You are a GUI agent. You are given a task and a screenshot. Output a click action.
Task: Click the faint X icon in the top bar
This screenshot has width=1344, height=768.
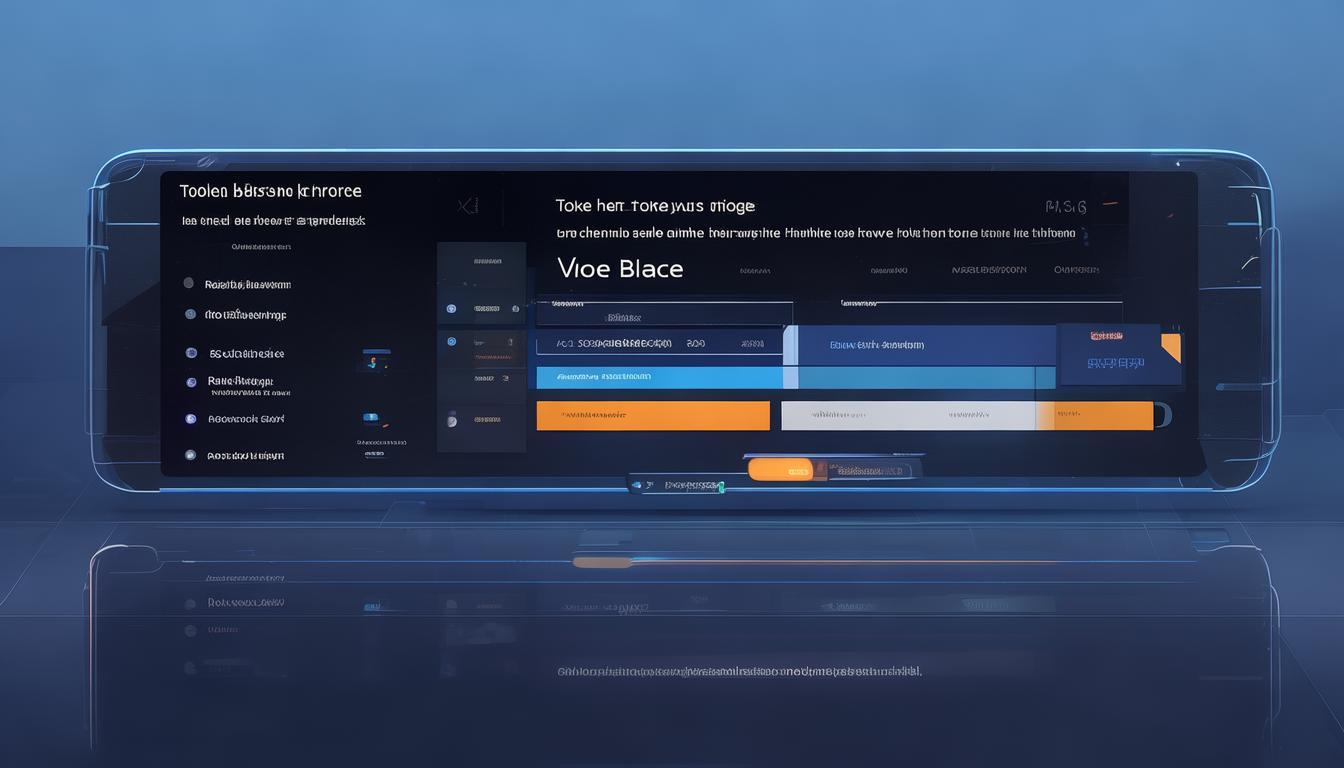pyautogui.click(x=466, y=206)
